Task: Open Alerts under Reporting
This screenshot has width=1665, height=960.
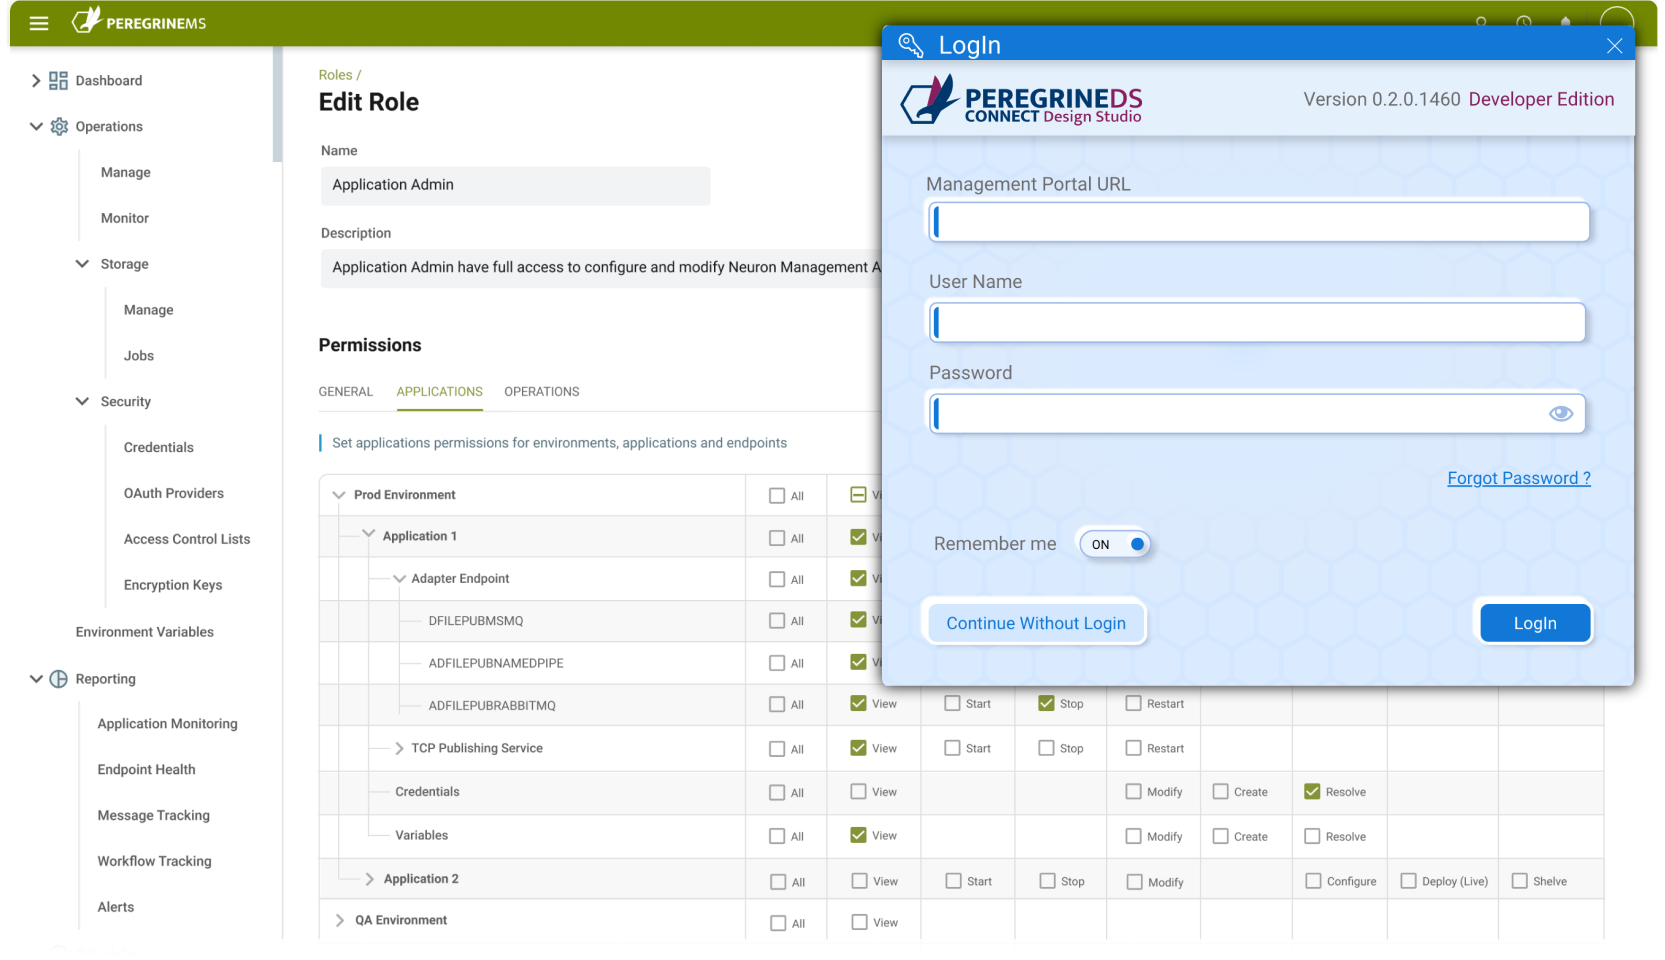Action: click(116, 908)
